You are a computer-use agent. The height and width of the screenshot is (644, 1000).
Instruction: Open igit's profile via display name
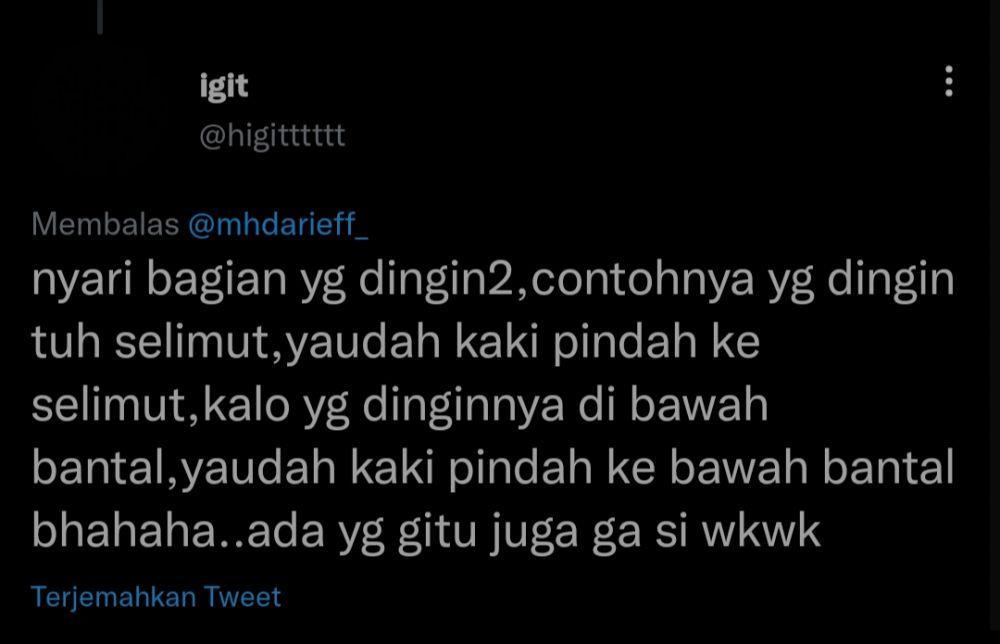coord(224,86)
